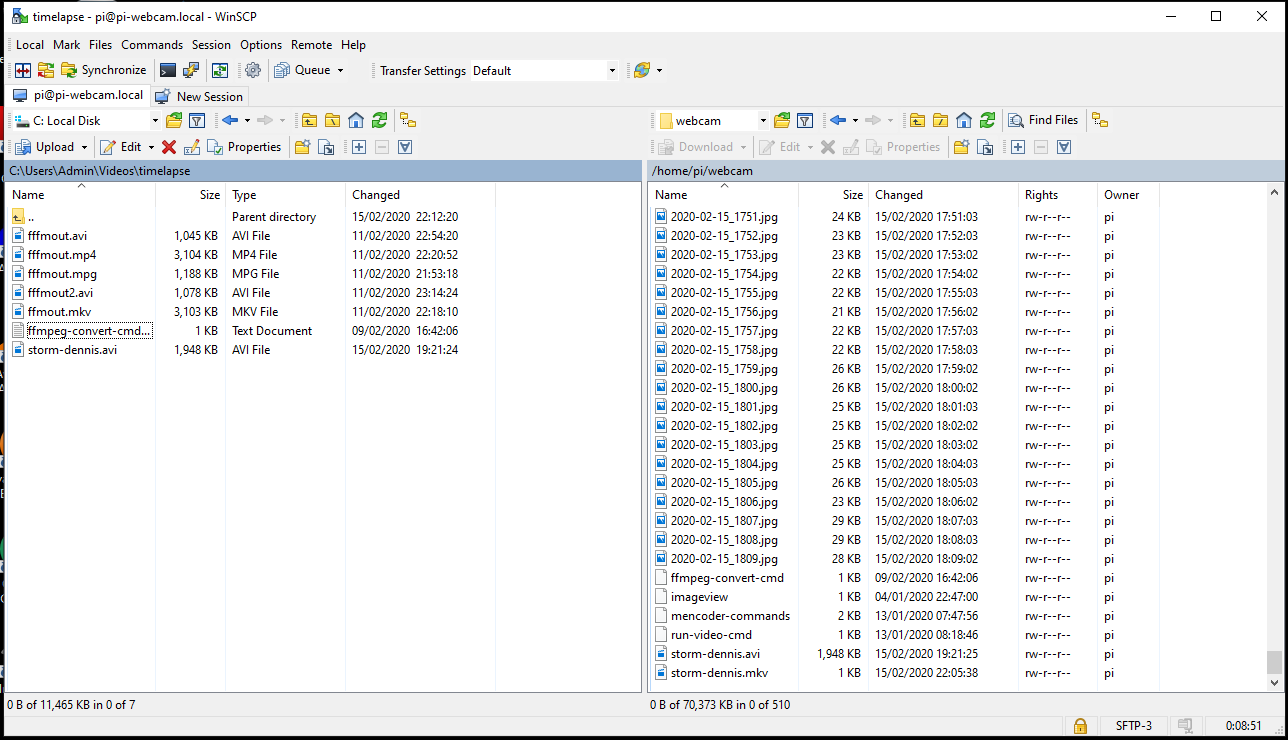Image resolution: width=1288 pixels, height=740 pixels.
Task: Expand the Upload dropdown arrow
Action: coord(85,147)
